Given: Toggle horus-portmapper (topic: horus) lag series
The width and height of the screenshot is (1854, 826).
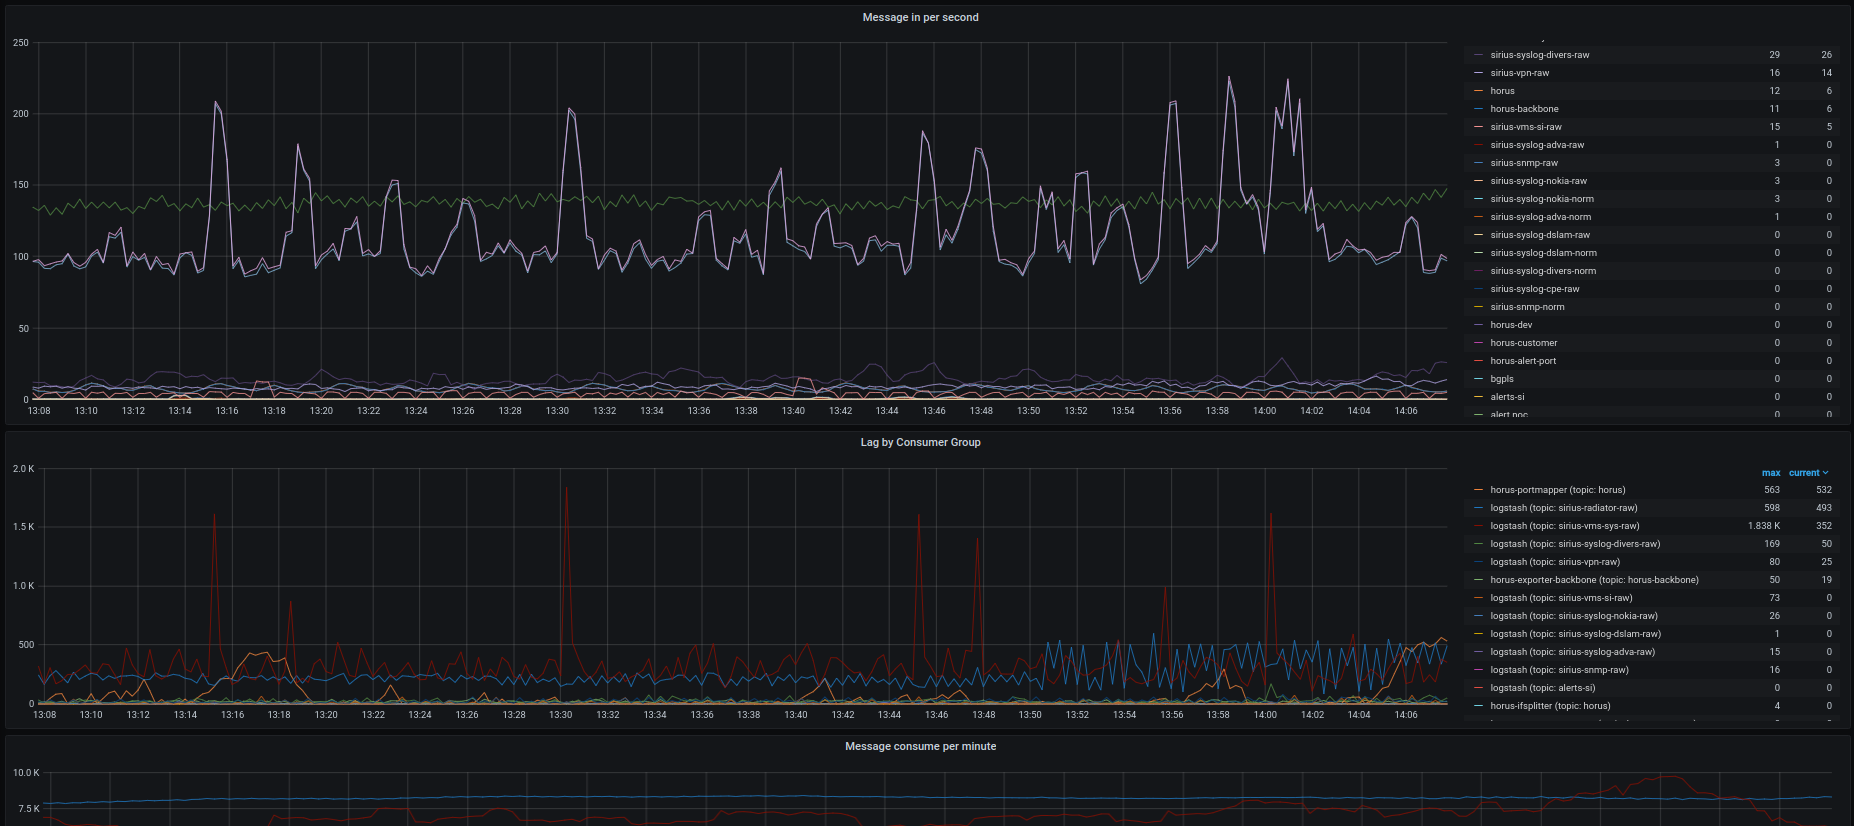Looking at the screenshot, I should [x=1557, y=490].
